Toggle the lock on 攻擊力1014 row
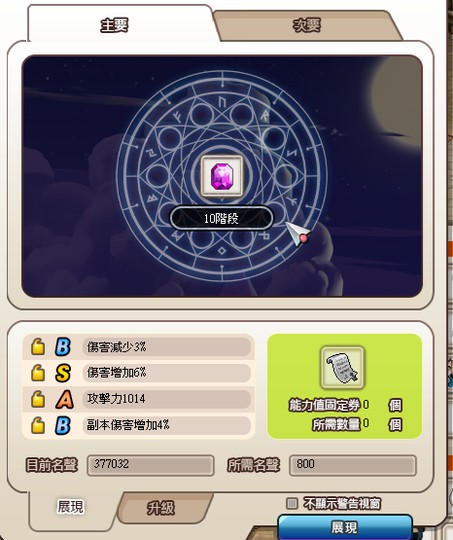This screenshot has height=540, width=453. pos(38,399)
